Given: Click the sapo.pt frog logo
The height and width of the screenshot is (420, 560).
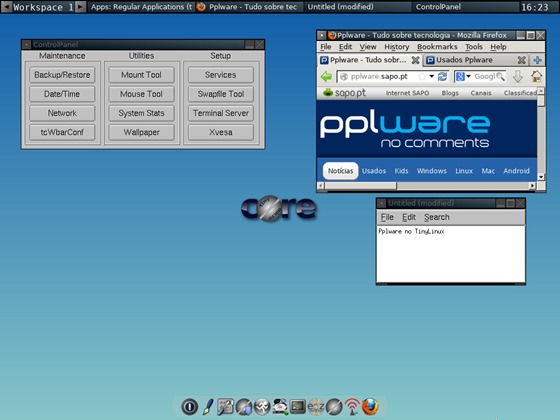Looking at the screenshot, I should [x=344, y=93].
